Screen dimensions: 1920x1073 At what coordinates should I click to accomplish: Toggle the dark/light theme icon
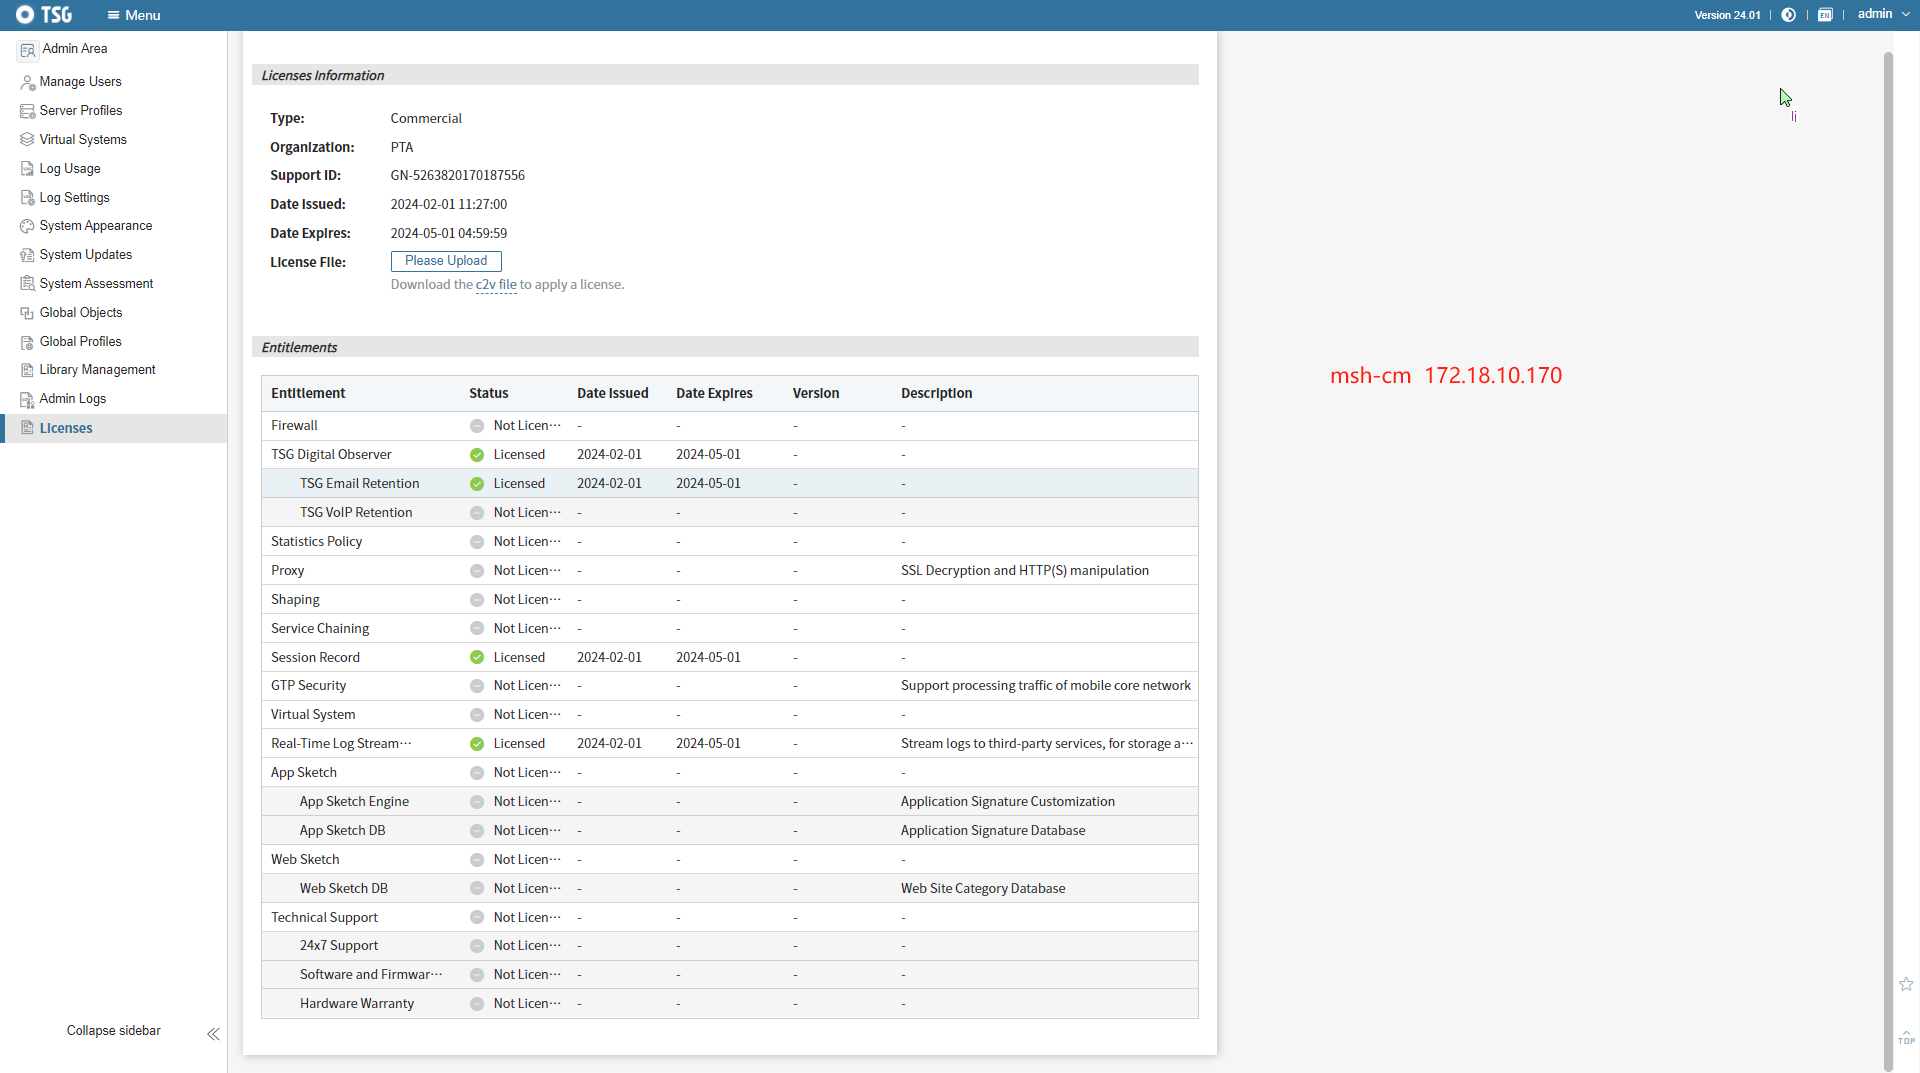(x=1788, y=15)
